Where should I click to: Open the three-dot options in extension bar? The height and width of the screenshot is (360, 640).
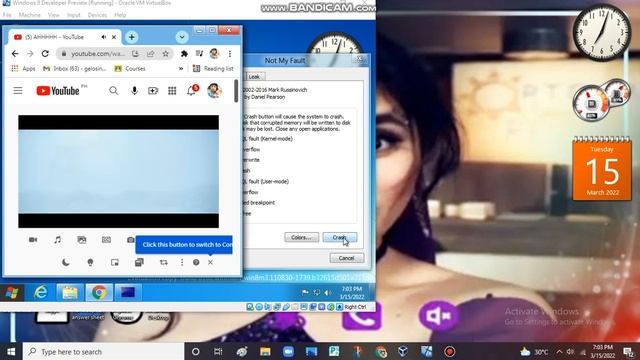(182, 262)
